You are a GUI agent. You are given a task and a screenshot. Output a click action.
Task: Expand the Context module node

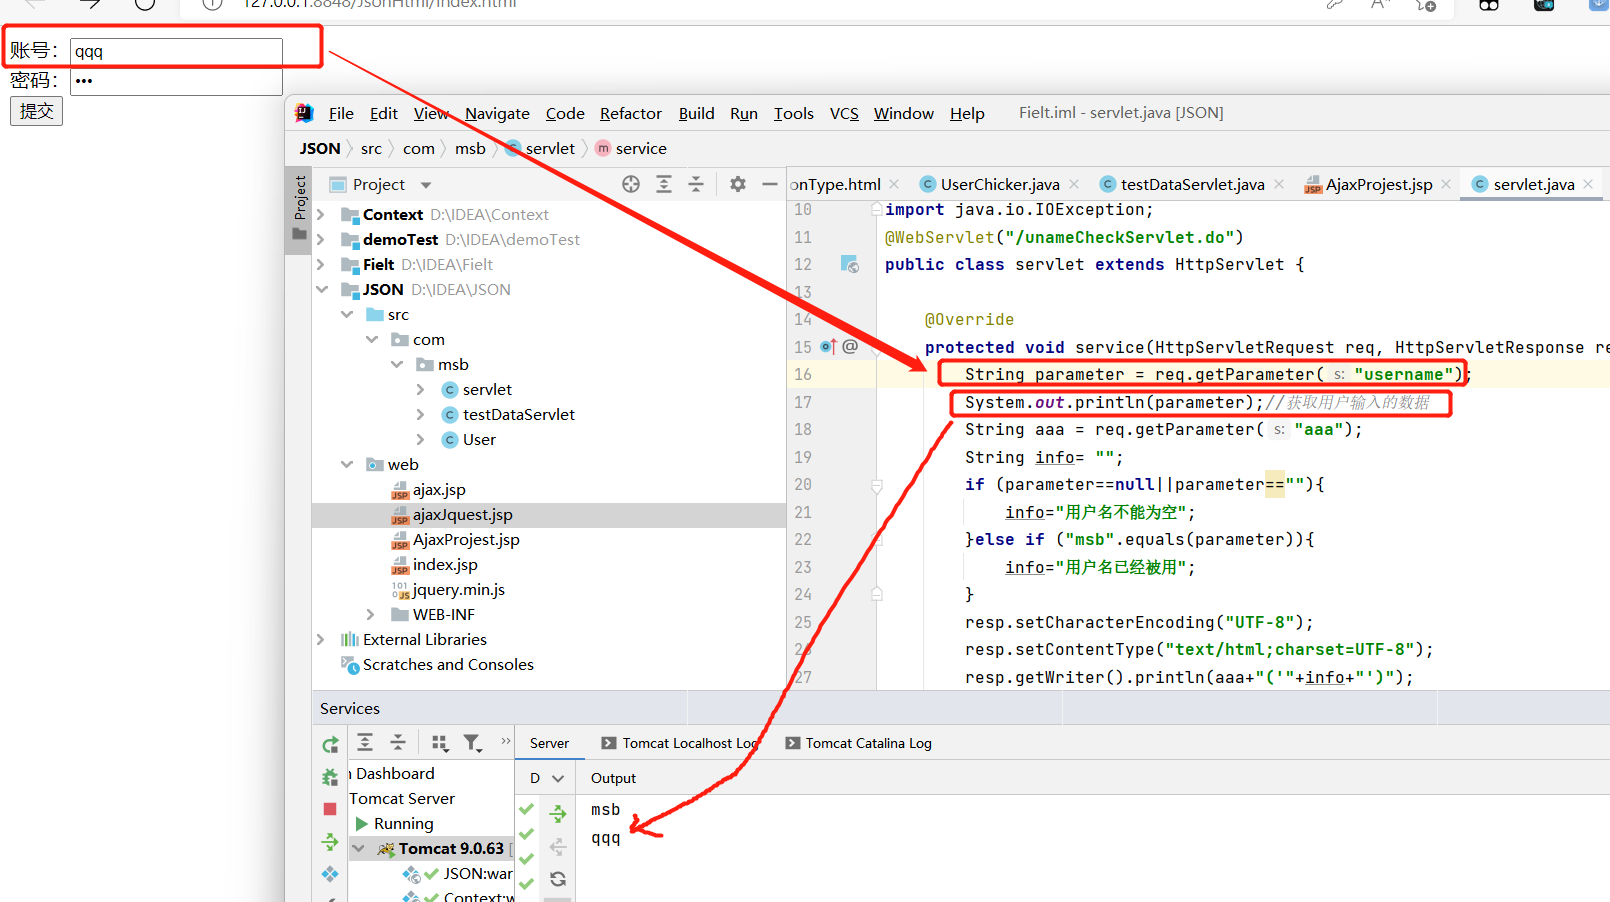click(320, 214)
